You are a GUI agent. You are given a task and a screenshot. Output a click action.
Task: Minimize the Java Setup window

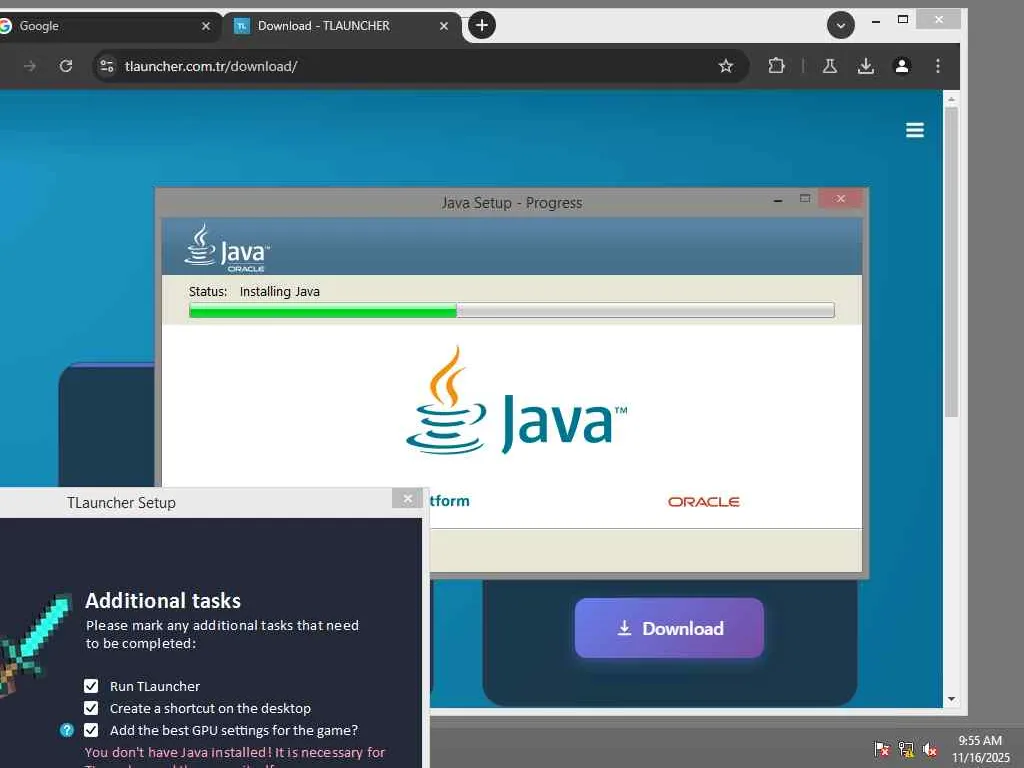(778, 200)
